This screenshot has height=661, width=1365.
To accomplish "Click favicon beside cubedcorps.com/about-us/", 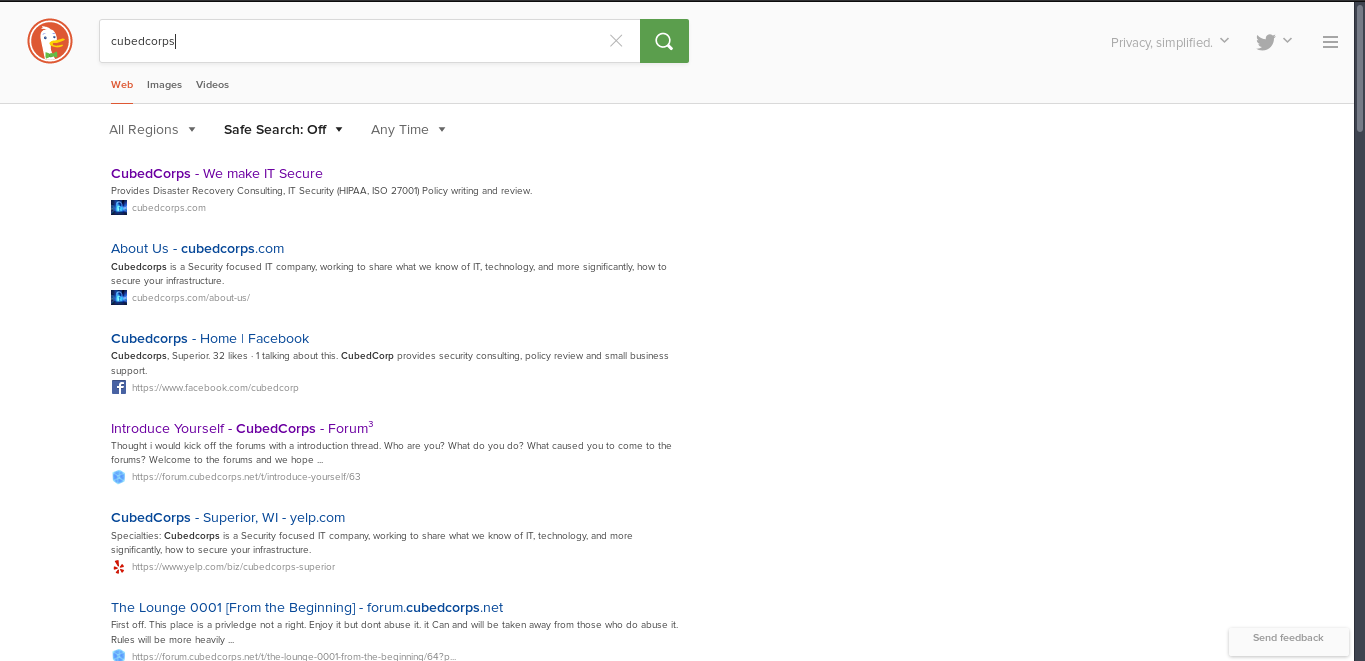I will pyautogui.click(x=119, y=297).
